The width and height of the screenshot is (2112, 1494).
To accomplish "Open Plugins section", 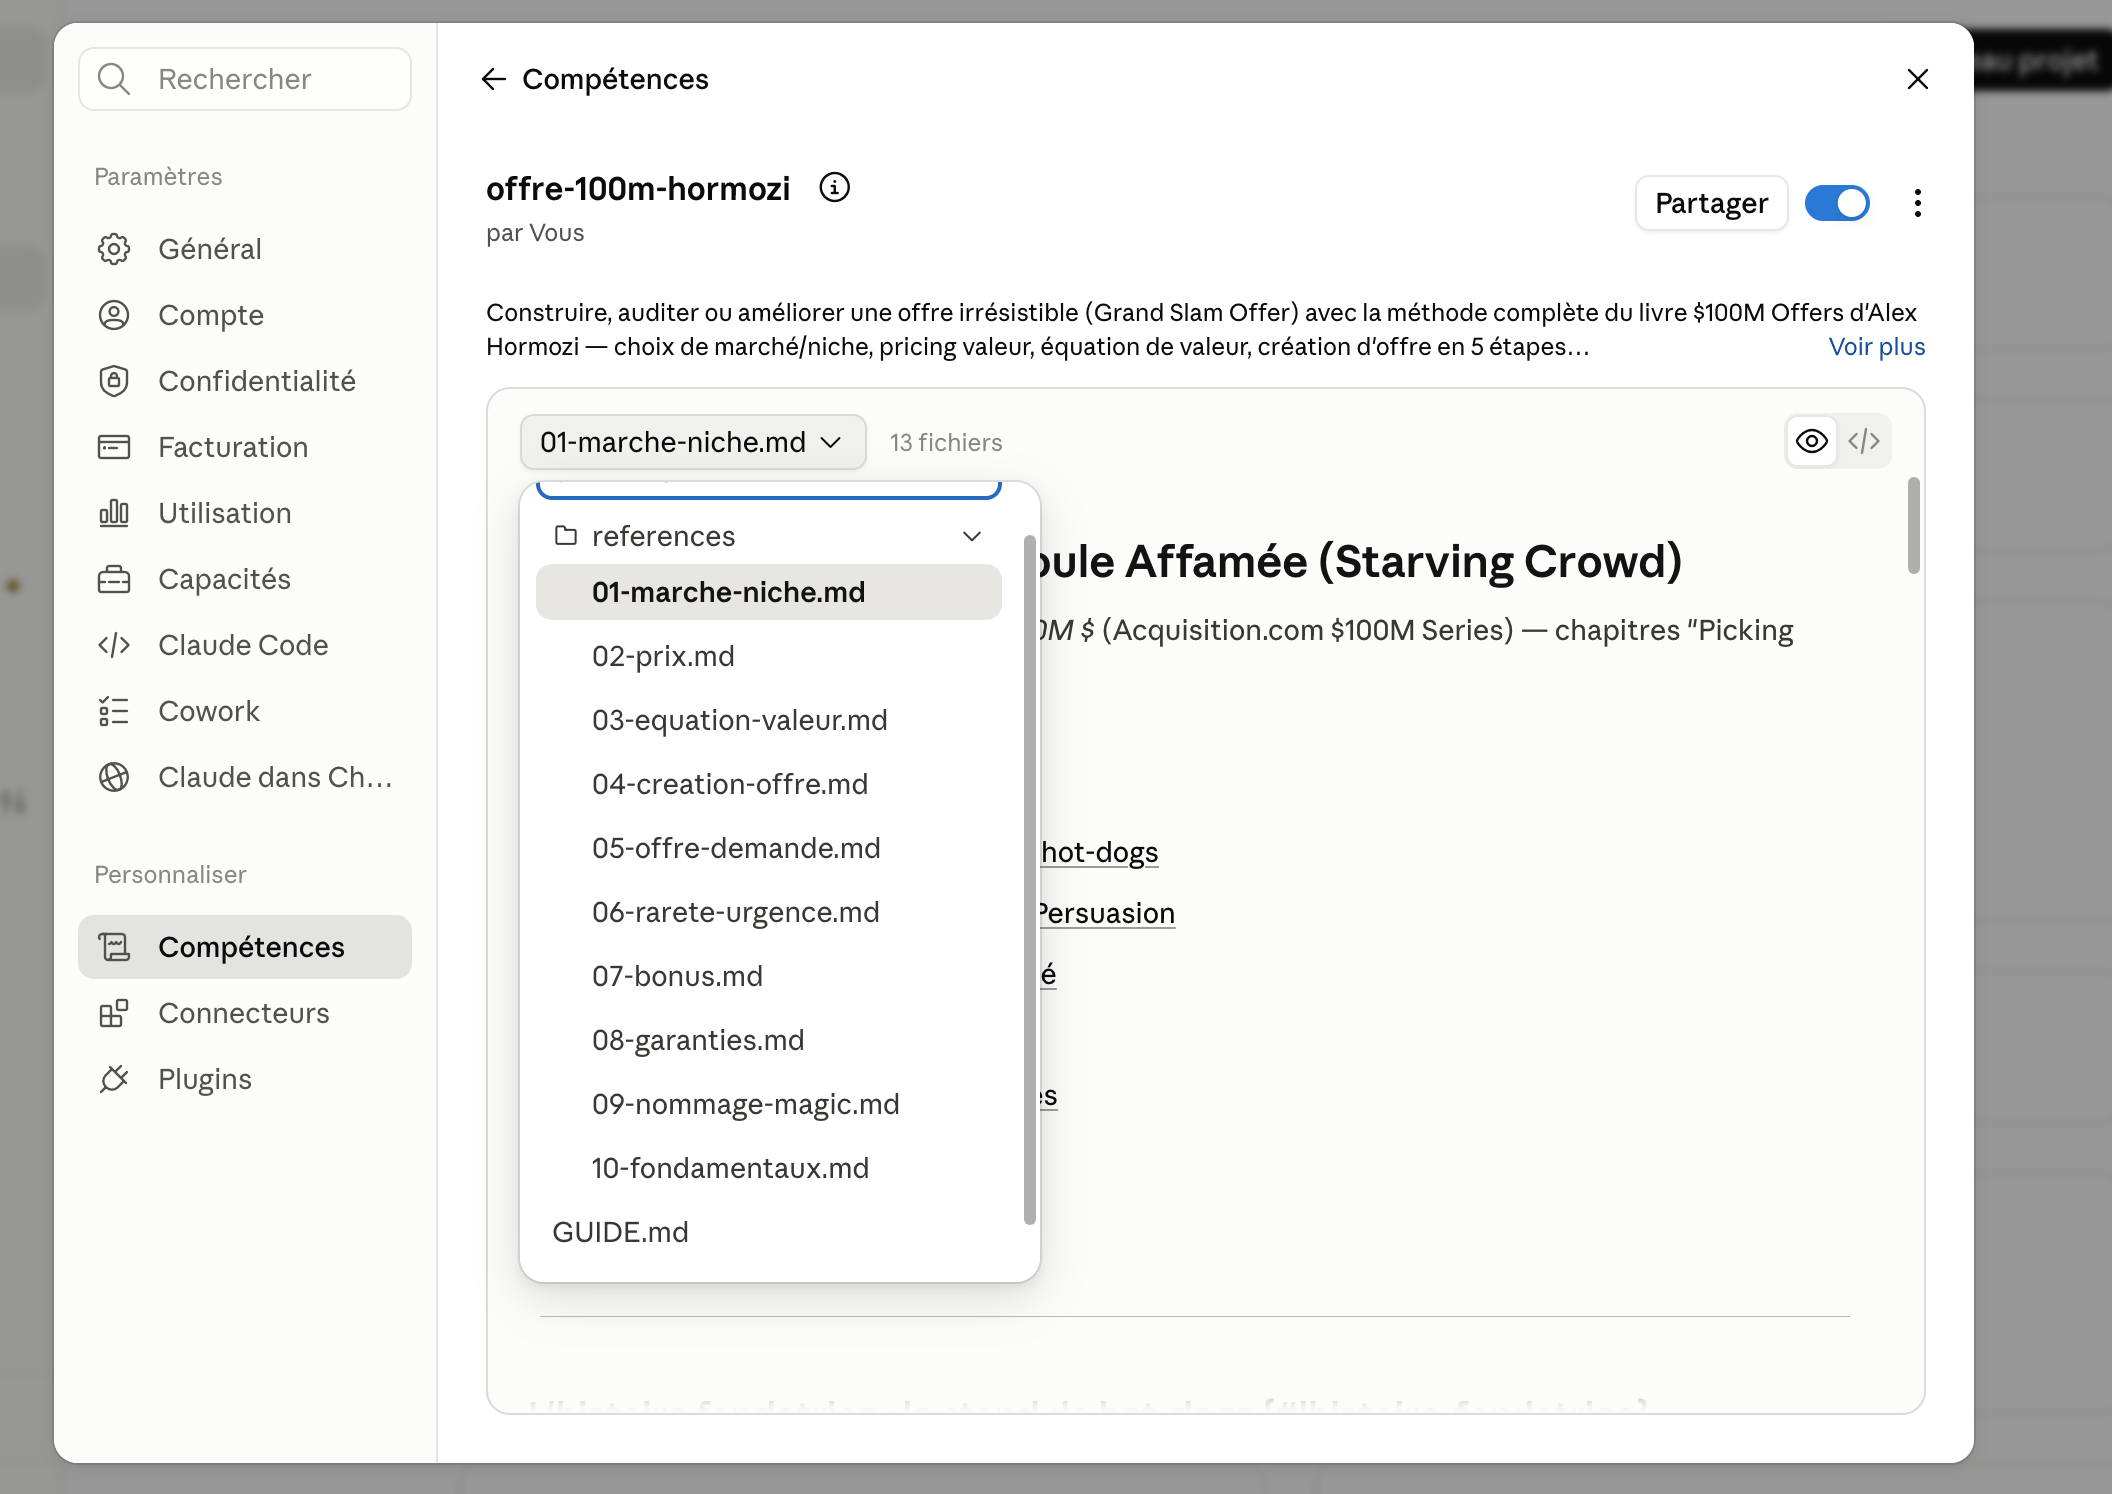I will click(245, 1079).
